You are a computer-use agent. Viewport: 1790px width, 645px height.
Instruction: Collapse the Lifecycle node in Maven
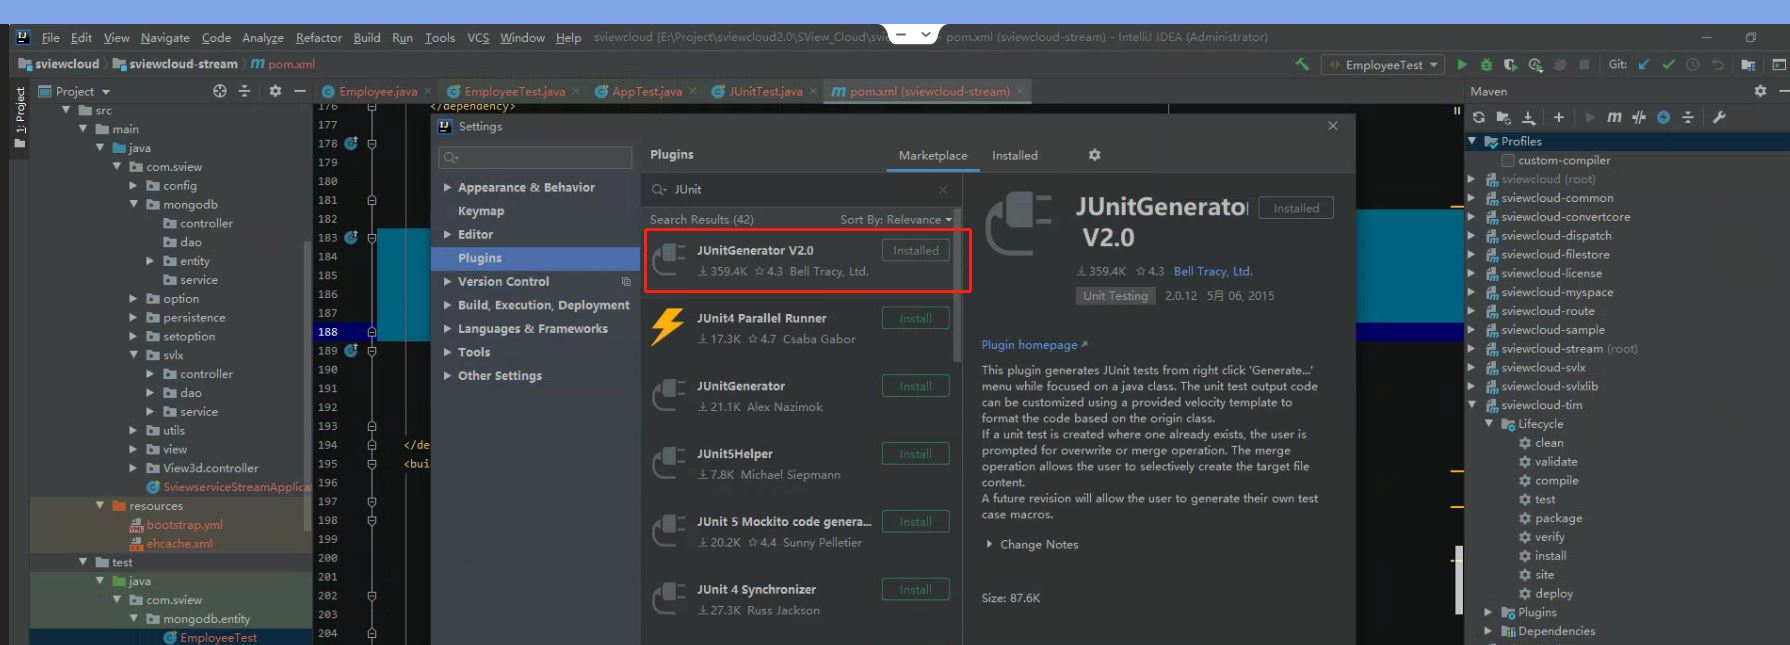click(x=1488, y=424)
